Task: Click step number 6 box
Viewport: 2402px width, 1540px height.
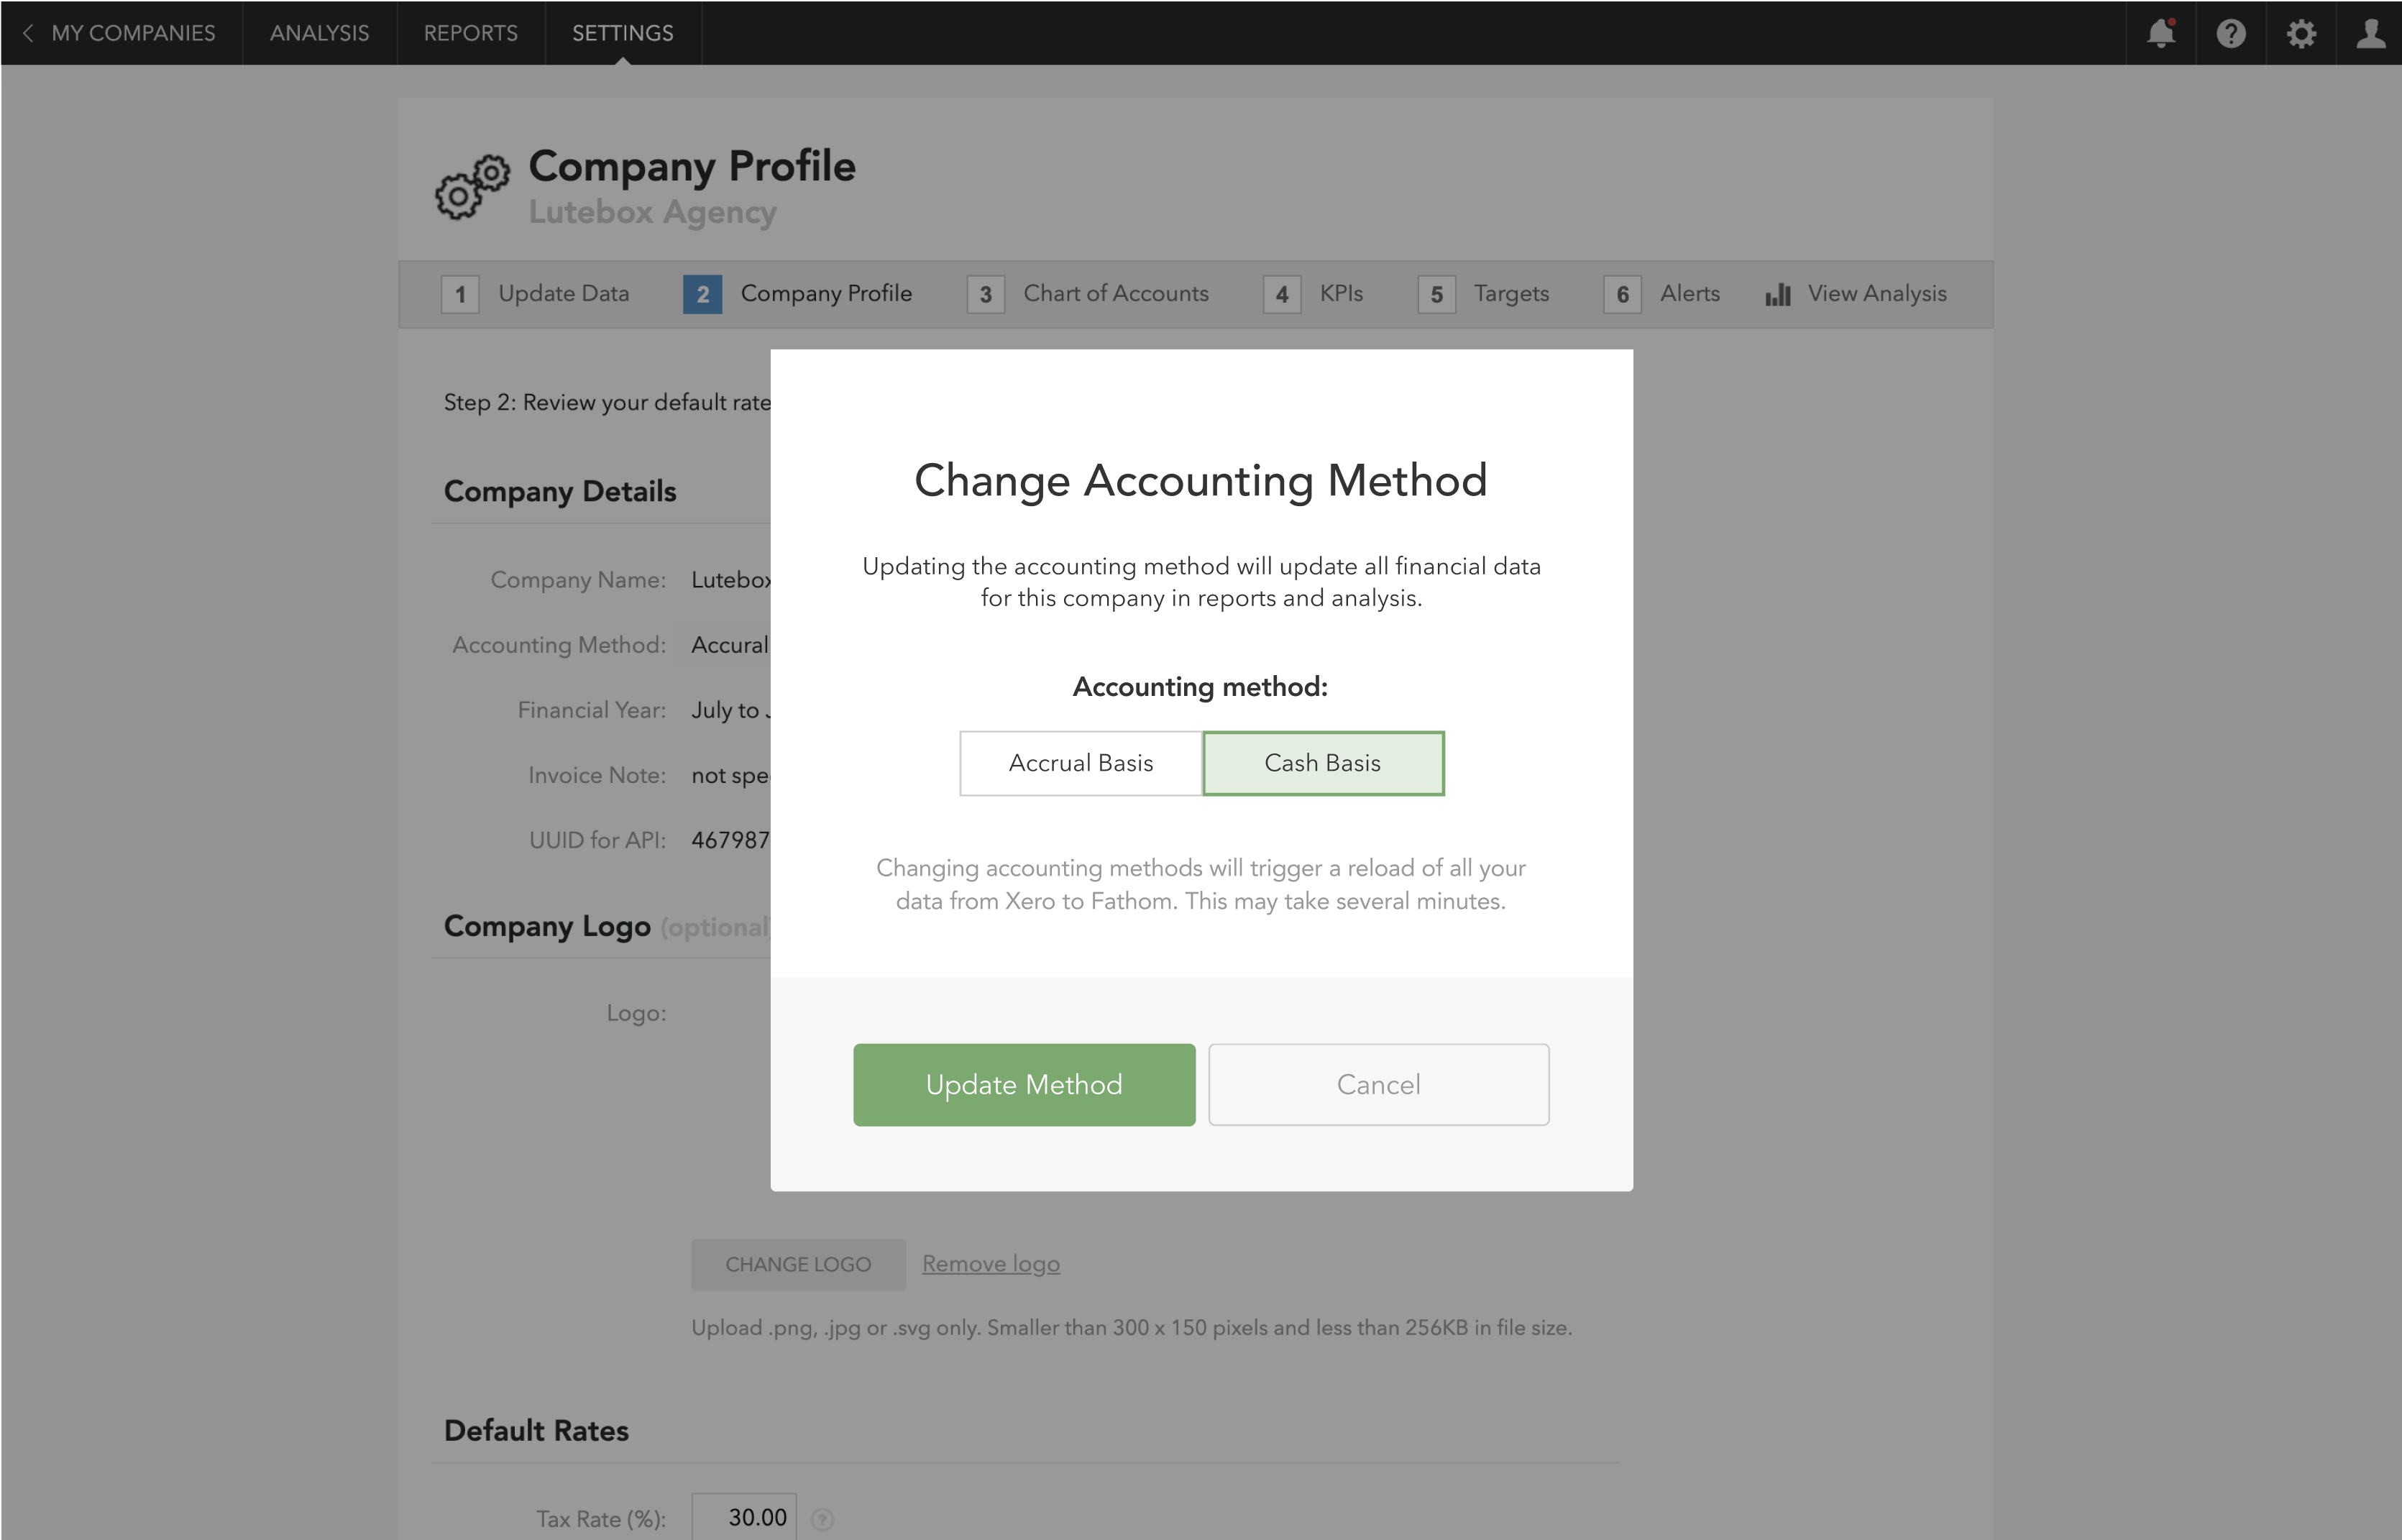Action: click(1623, 294)
